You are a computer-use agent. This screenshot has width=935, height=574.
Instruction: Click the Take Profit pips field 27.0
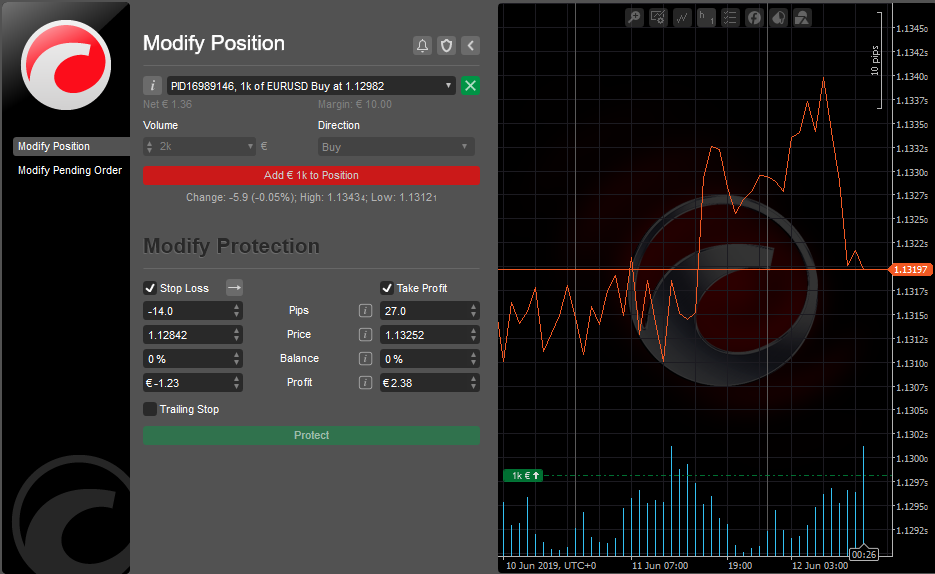coord(430,311)
